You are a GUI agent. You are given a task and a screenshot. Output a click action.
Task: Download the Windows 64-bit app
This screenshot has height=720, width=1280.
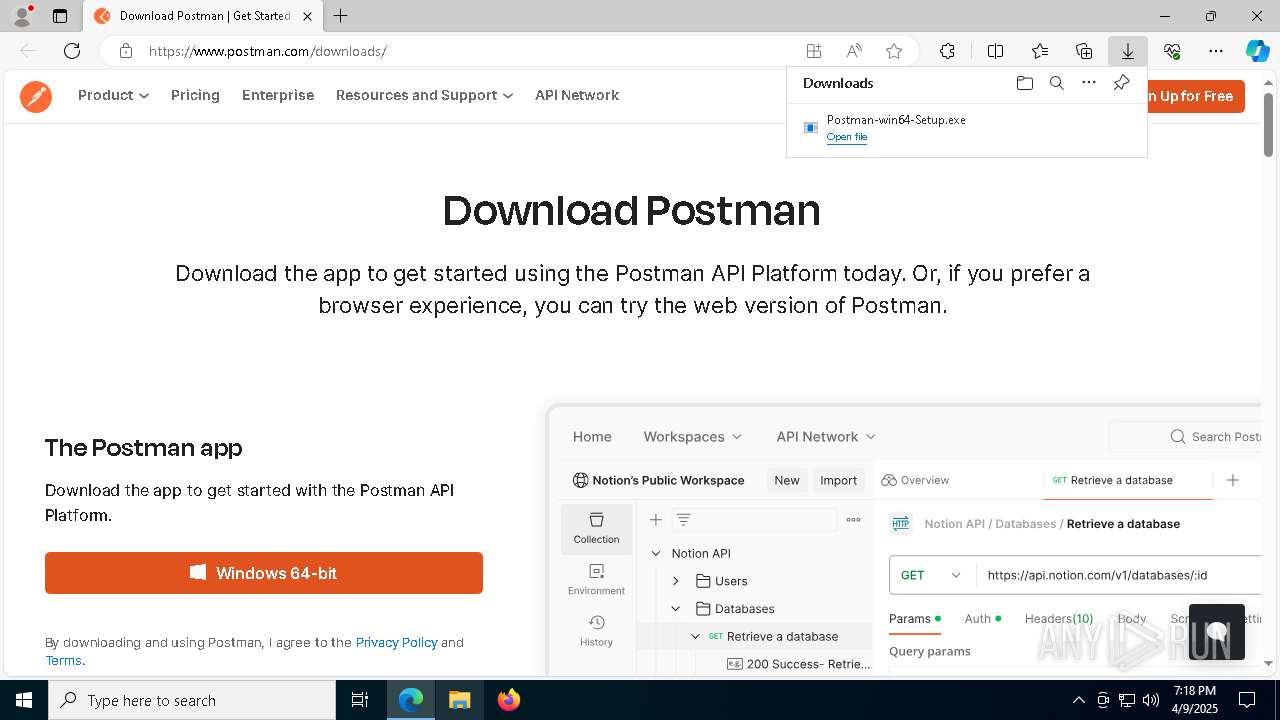pos(264,573)
